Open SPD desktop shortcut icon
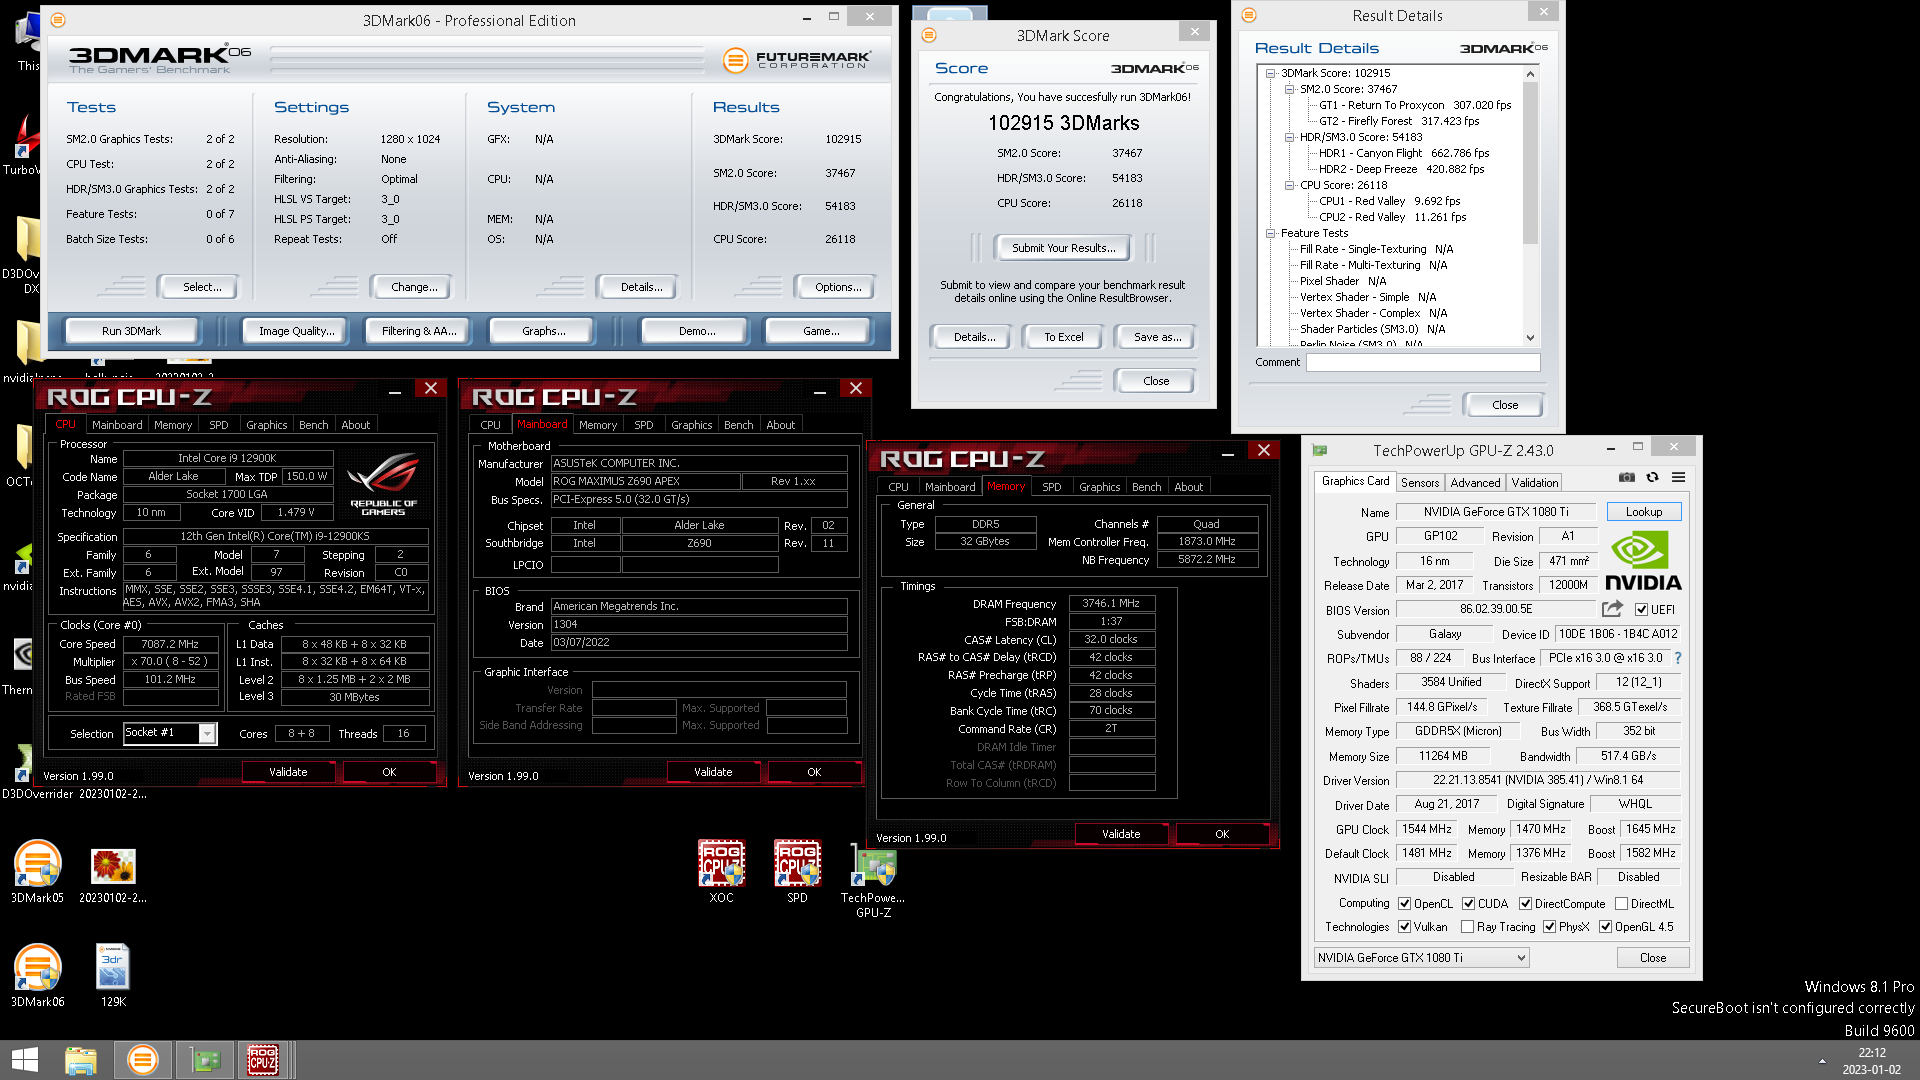This screenshot has height=1080, width=1920. pyautogui.click(x=797, y=863)
